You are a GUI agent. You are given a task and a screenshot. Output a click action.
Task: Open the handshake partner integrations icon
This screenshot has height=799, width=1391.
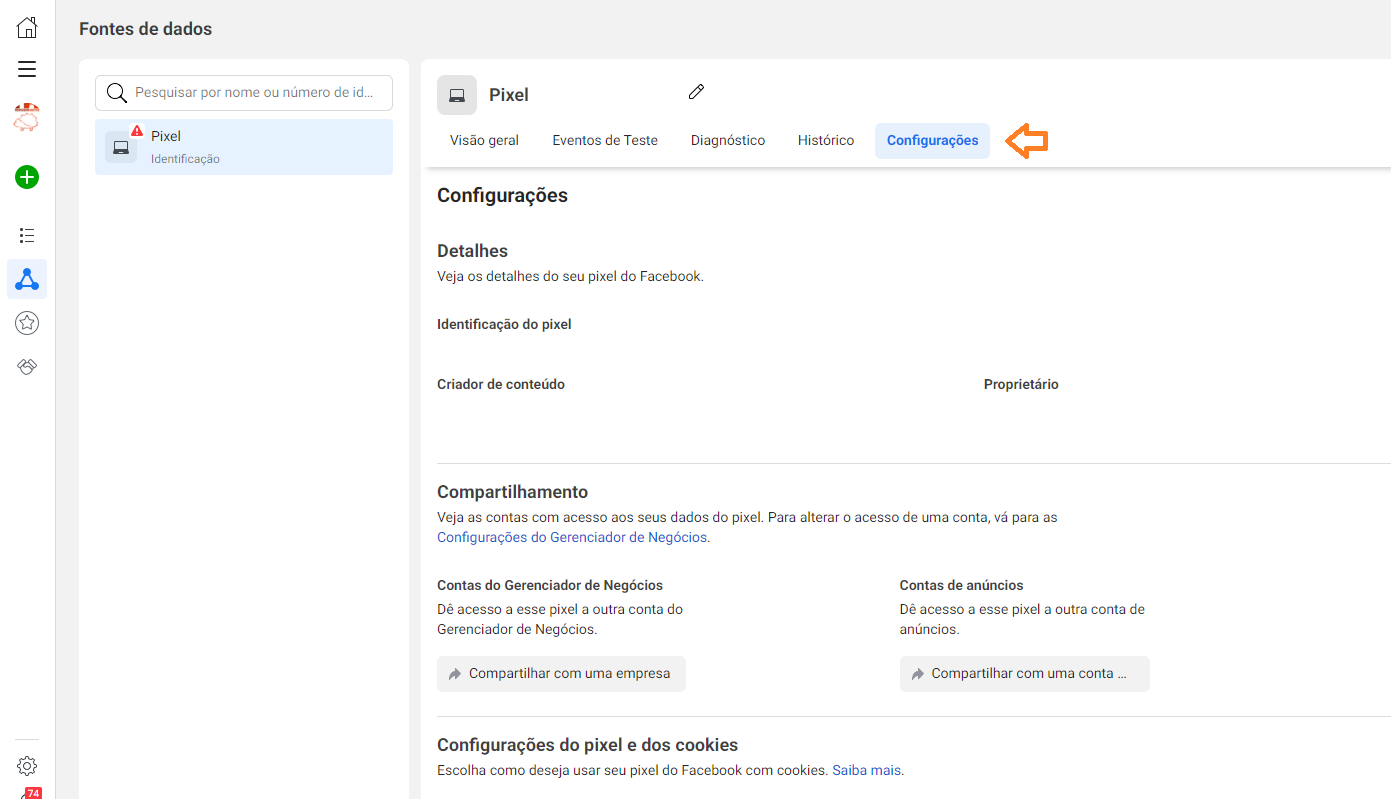click(27, 367)
